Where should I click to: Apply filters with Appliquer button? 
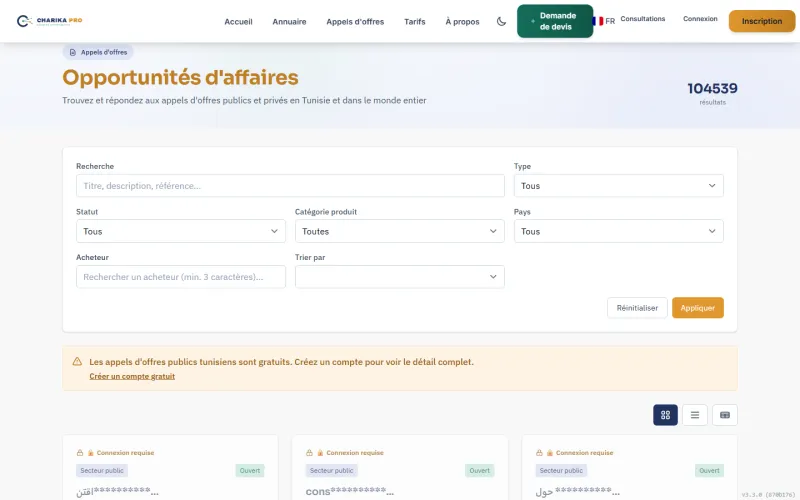(697, 308)
